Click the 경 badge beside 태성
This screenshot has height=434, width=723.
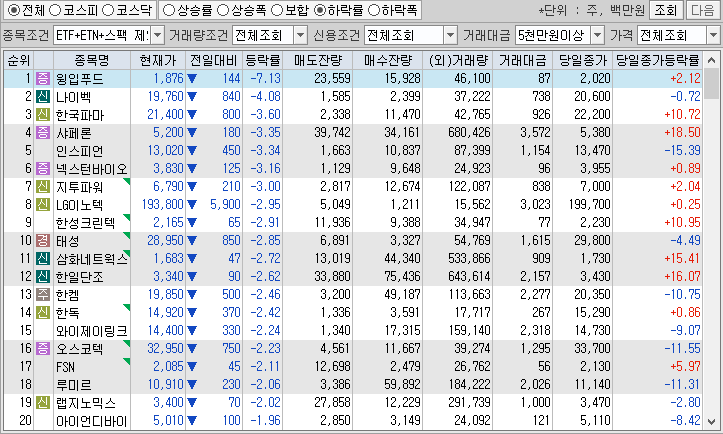tap(43, 240)
